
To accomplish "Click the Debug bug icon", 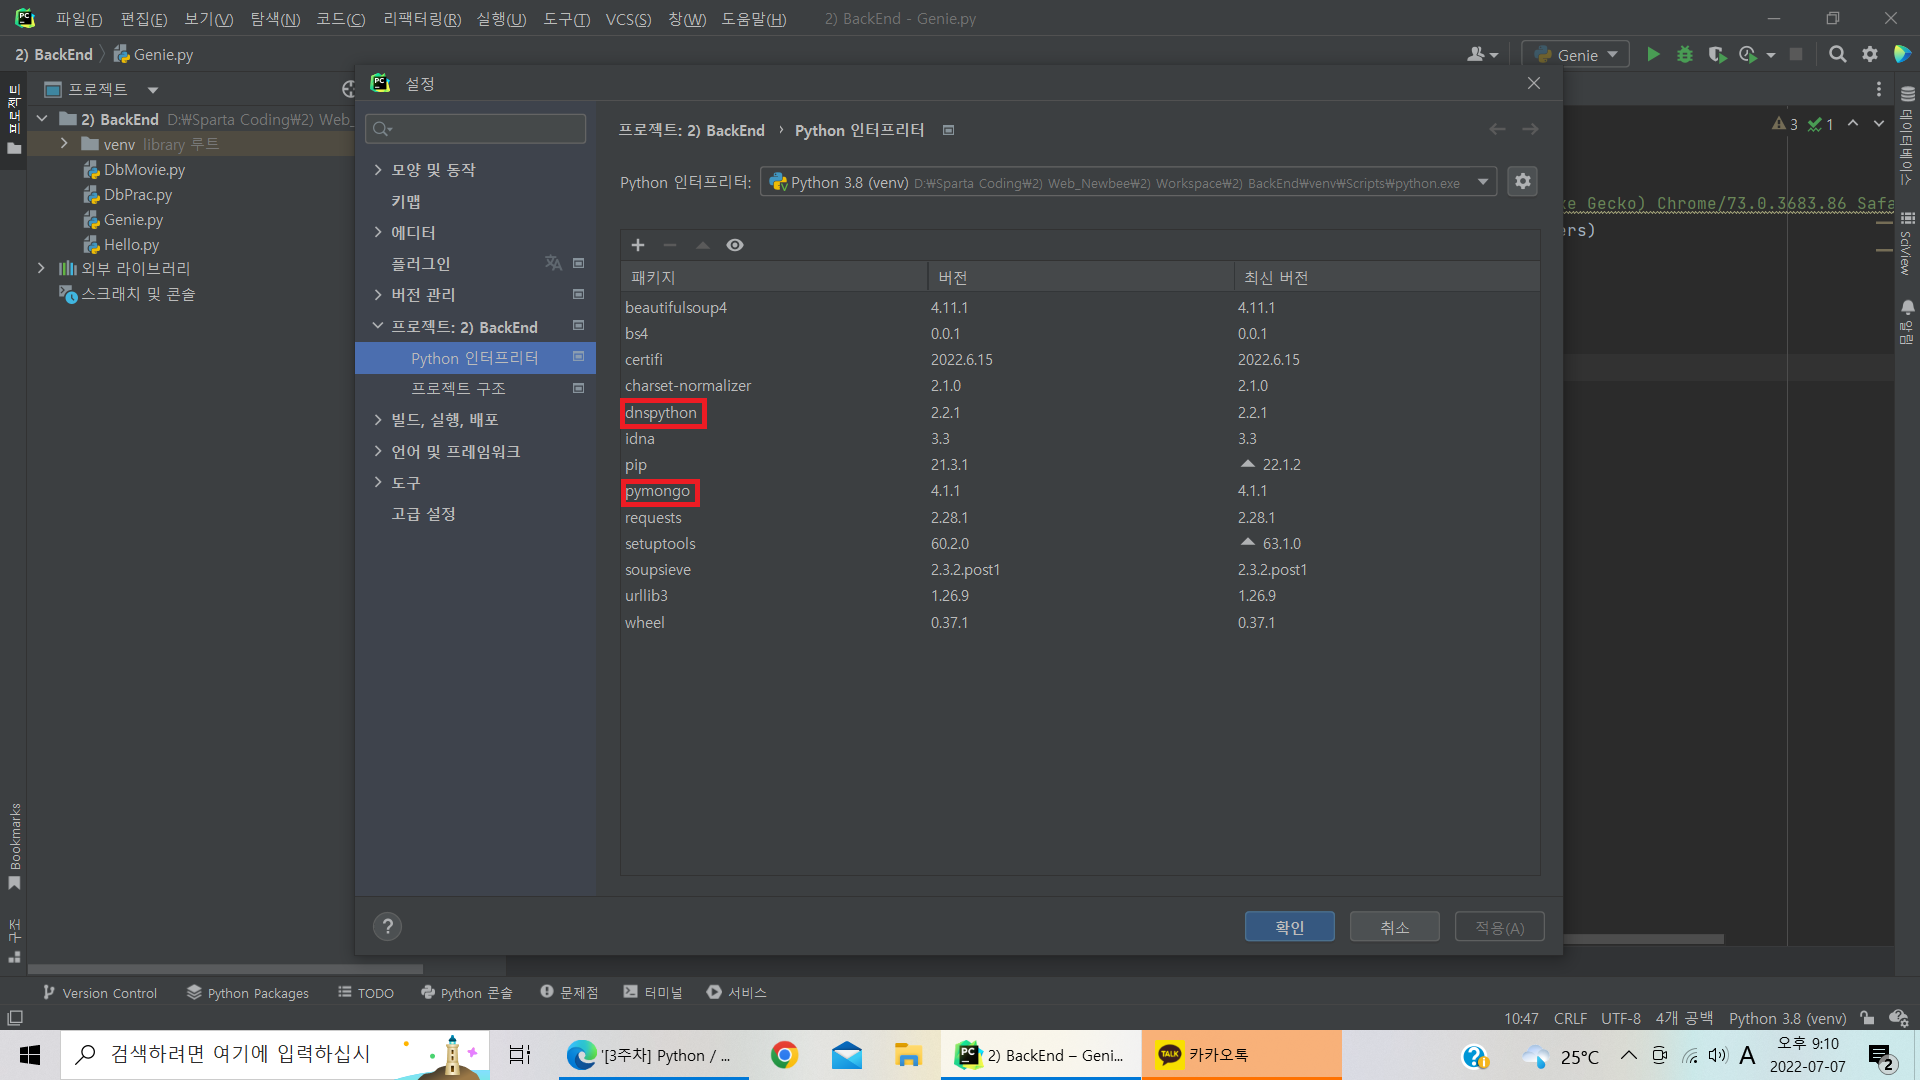I will pos(1685,55).
